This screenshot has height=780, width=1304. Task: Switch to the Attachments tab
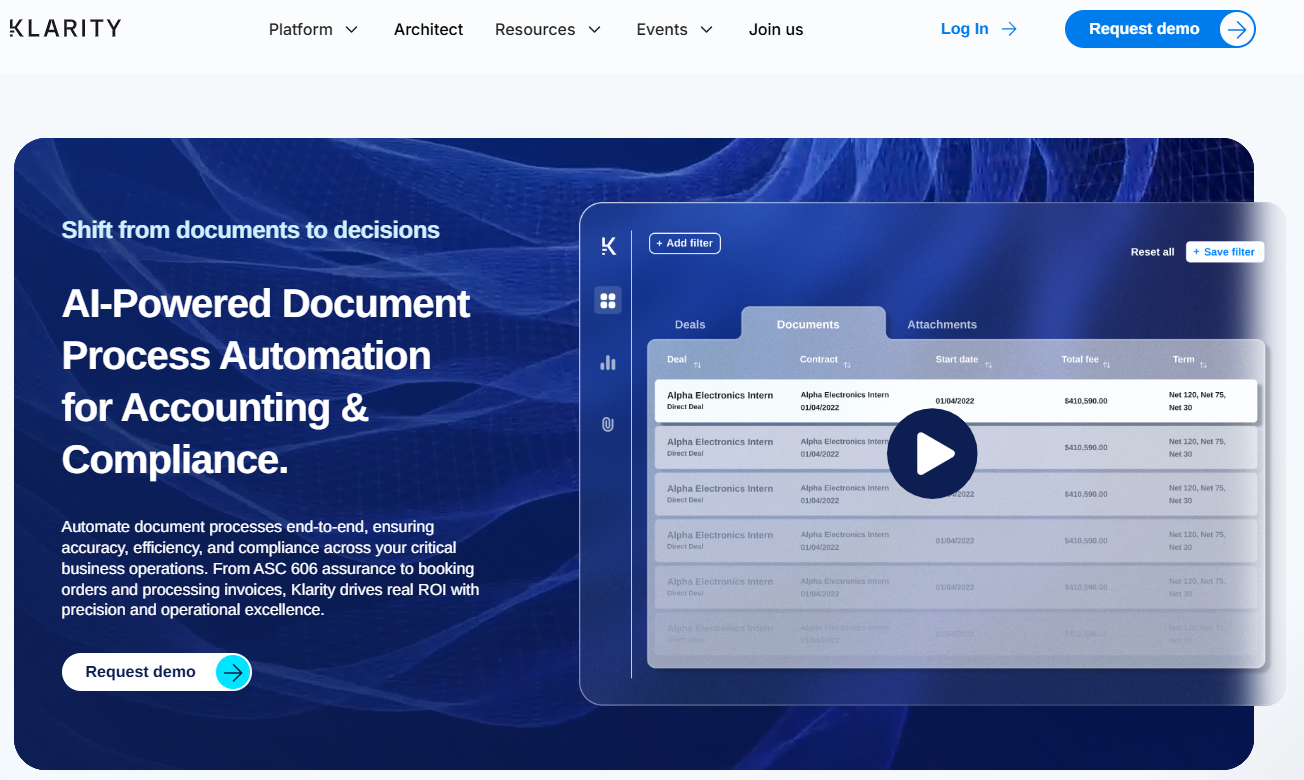941,324
